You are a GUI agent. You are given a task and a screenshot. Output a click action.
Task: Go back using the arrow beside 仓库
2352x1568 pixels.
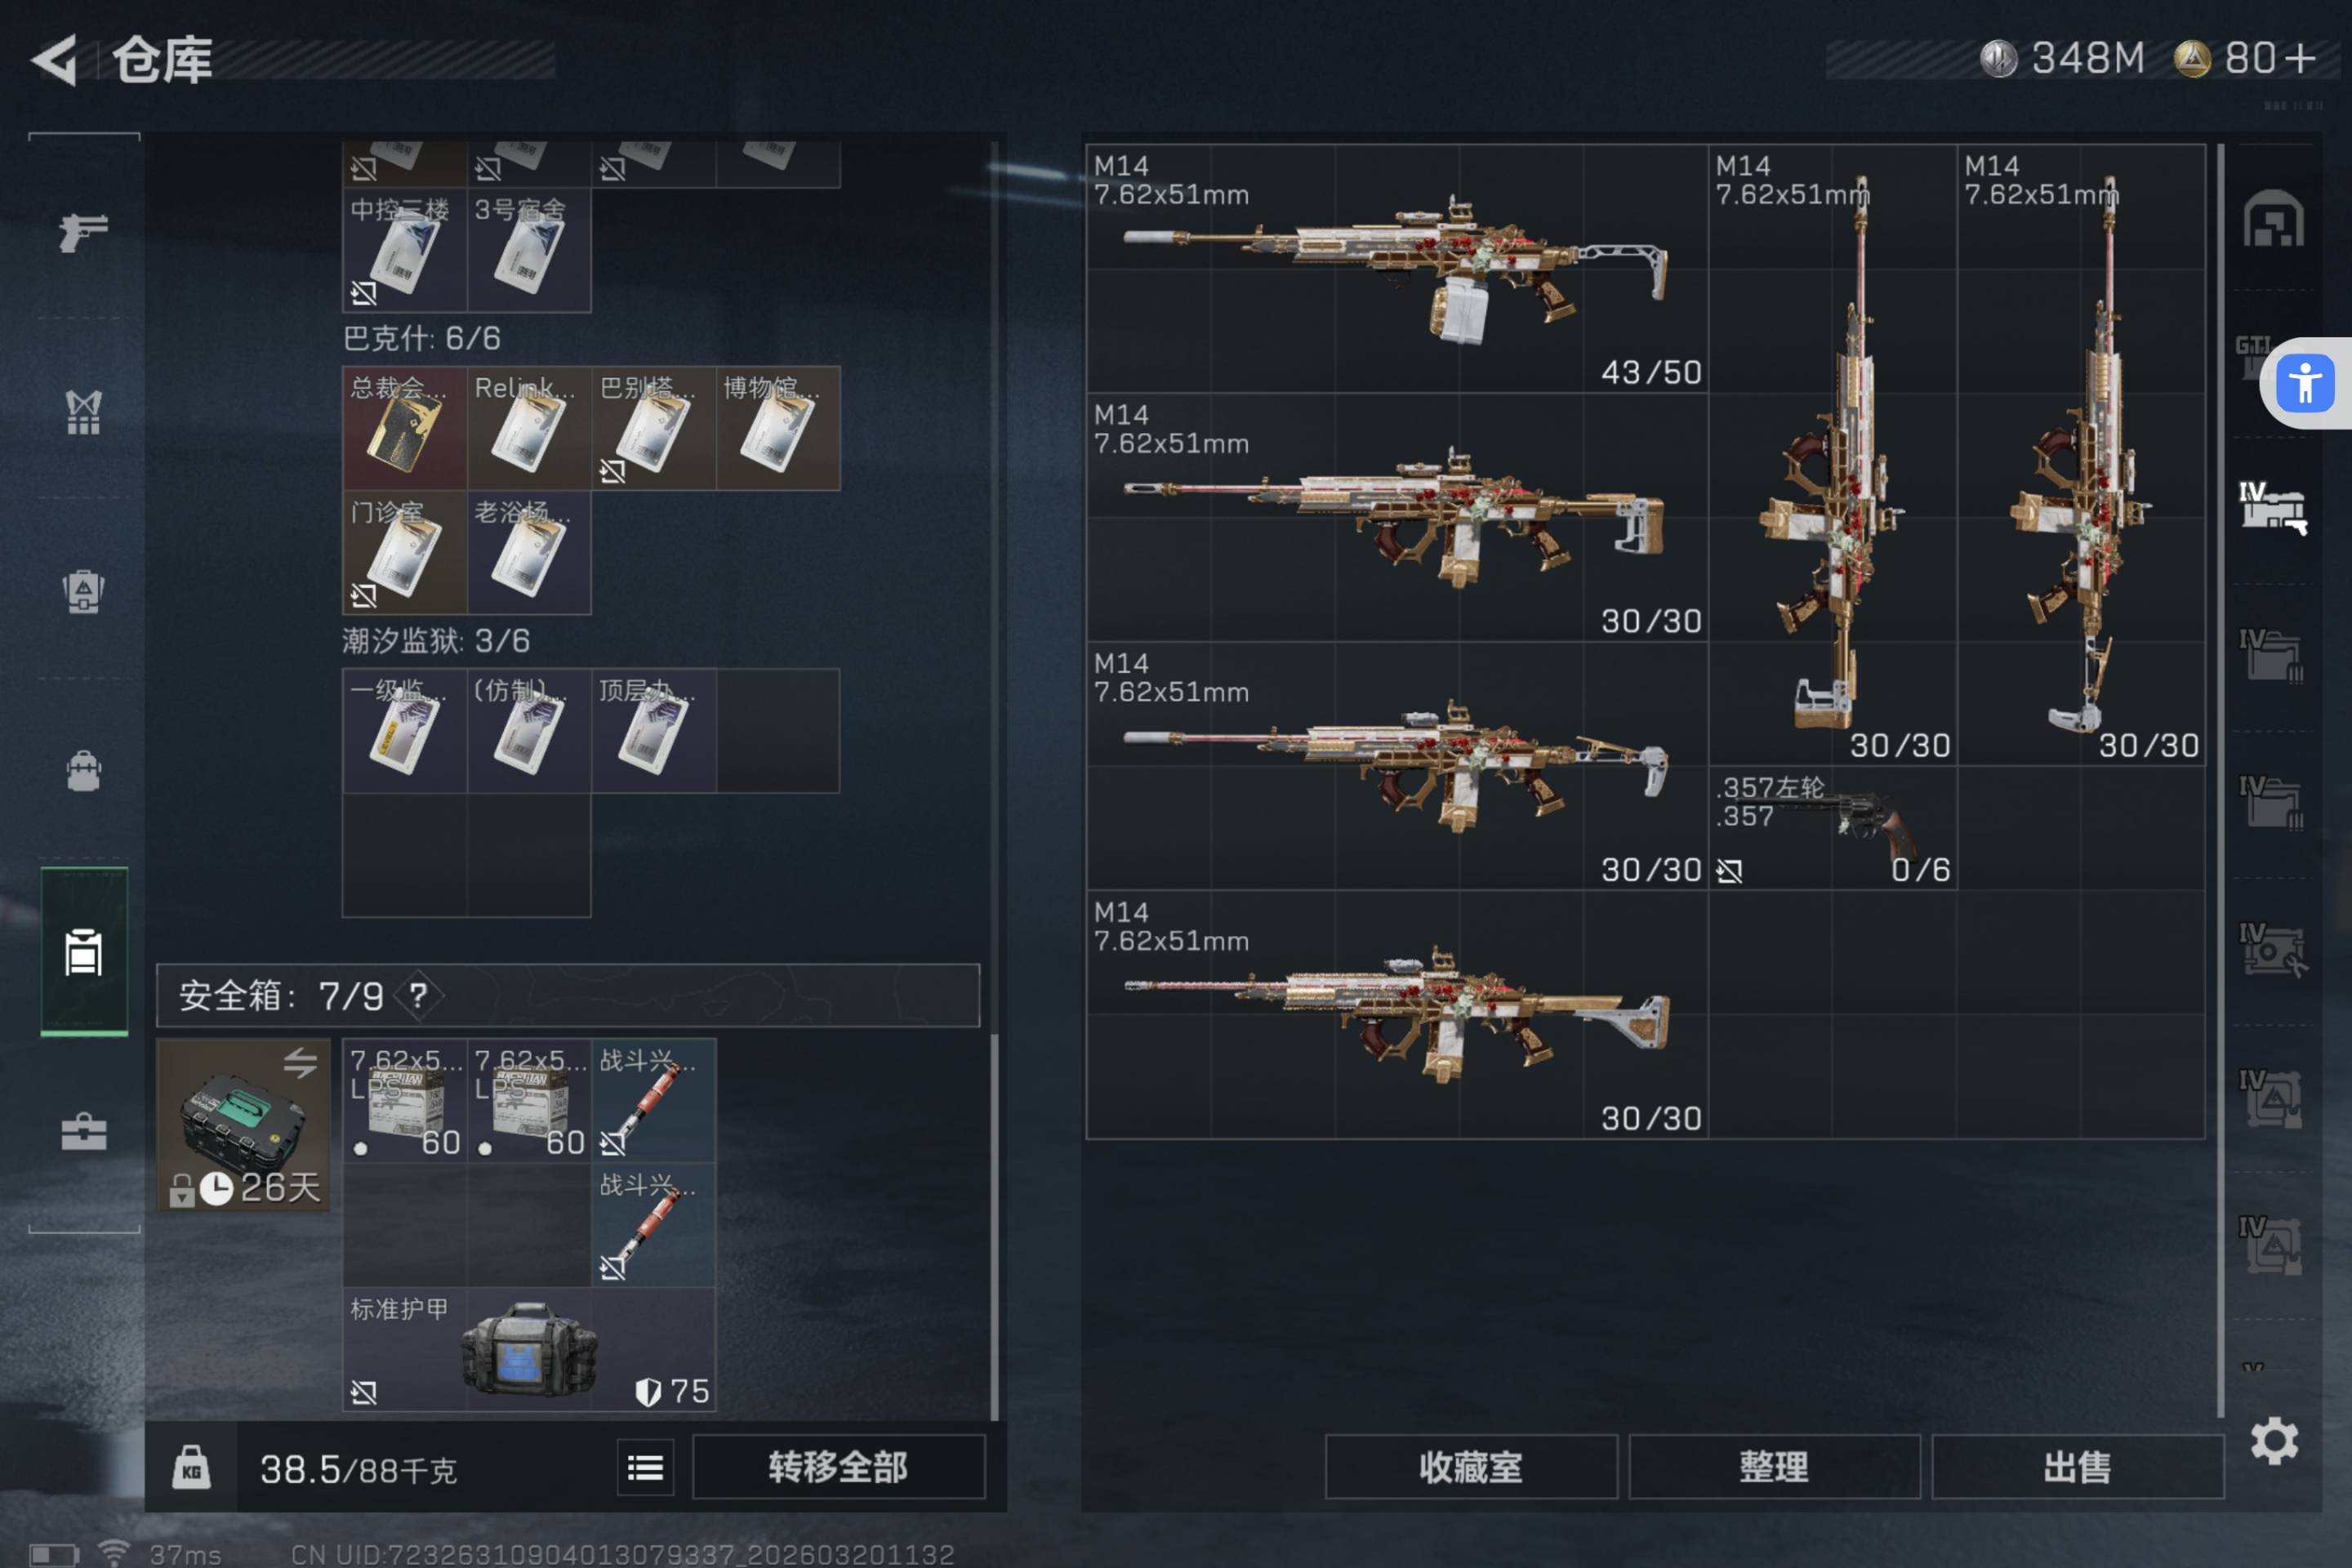click(56, 60)
